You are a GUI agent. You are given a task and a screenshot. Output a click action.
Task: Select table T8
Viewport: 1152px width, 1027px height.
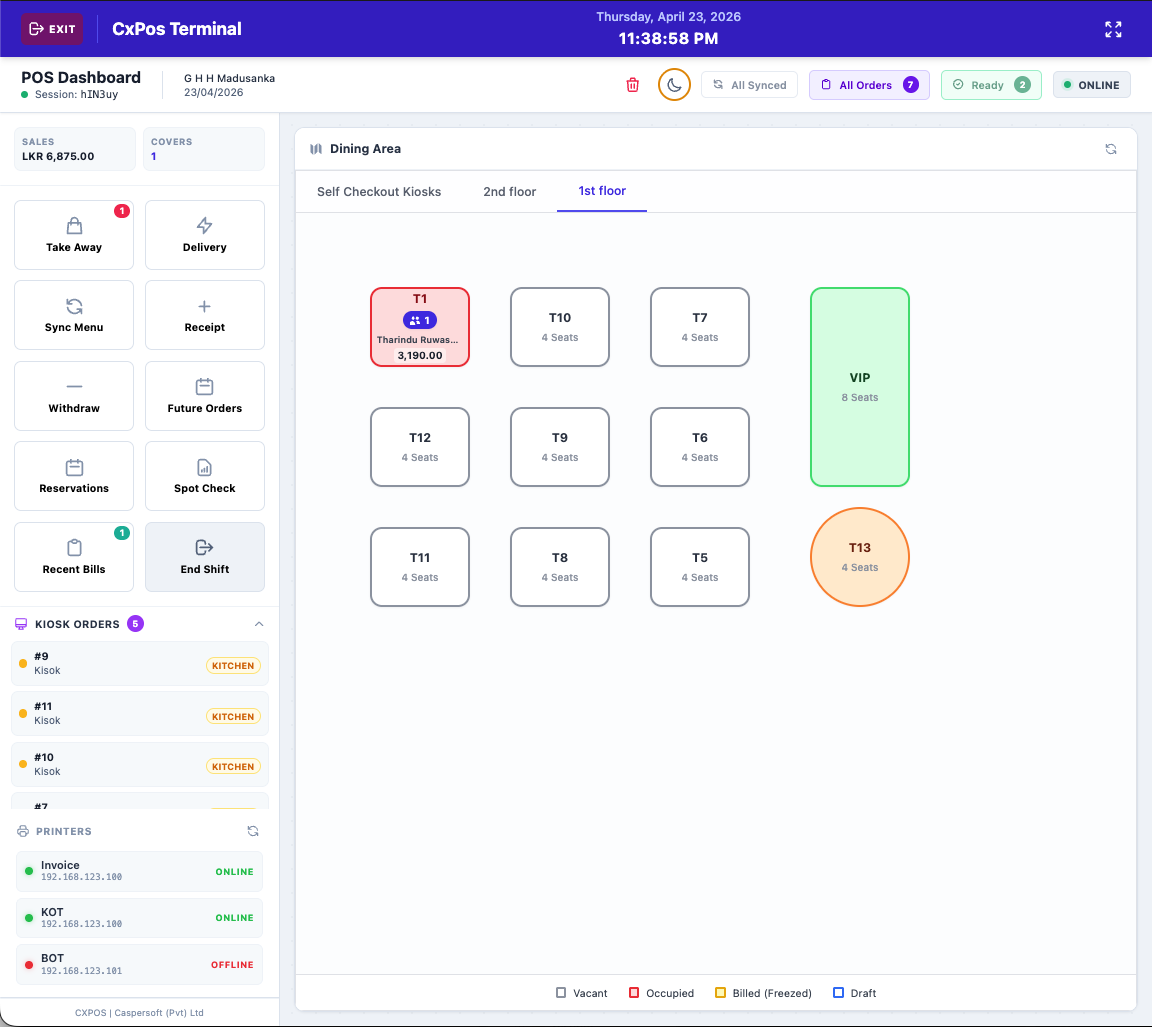tap(560, 567)
